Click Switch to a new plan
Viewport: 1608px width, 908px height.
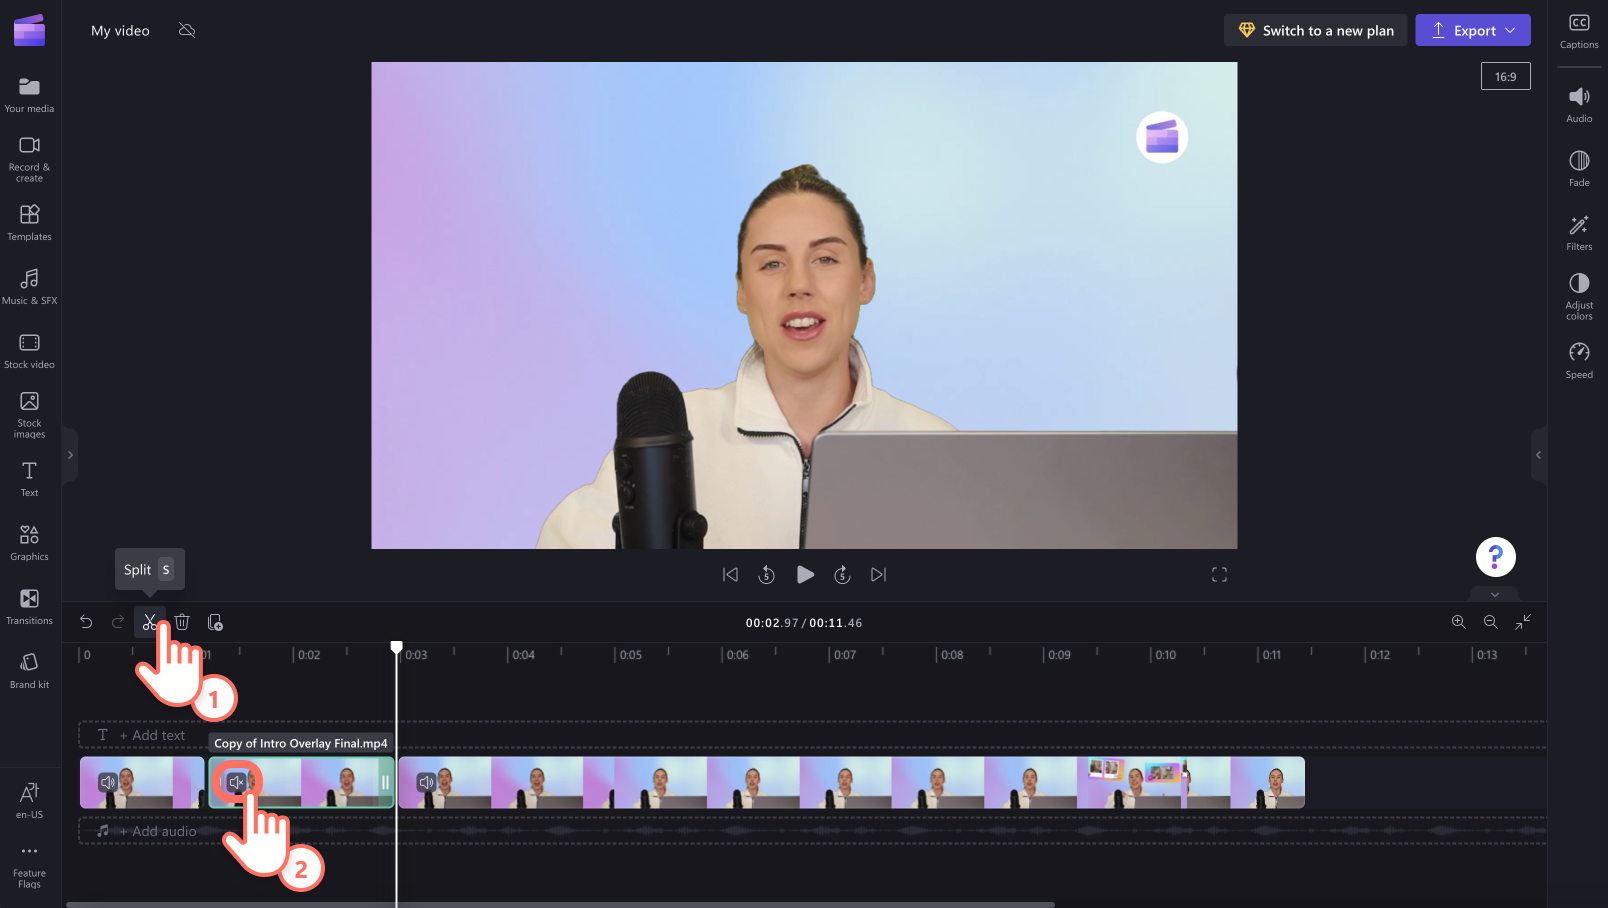pos(1315,29)
